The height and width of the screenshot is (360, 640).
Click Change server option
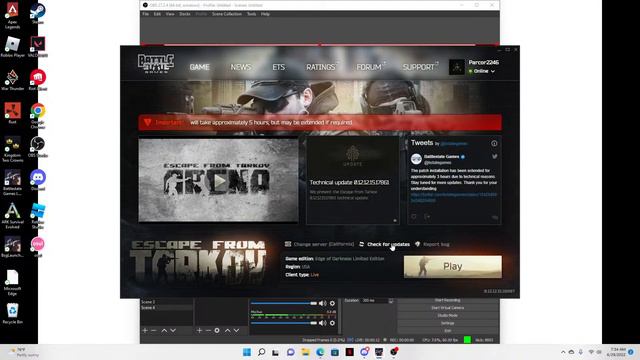(x=320, y=244)
